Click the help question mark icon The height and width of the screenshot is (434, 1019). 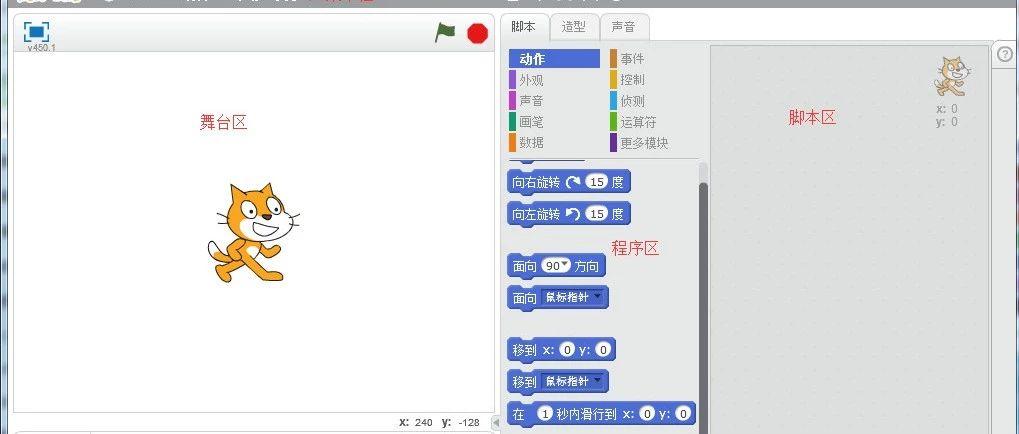[1007, 56]
